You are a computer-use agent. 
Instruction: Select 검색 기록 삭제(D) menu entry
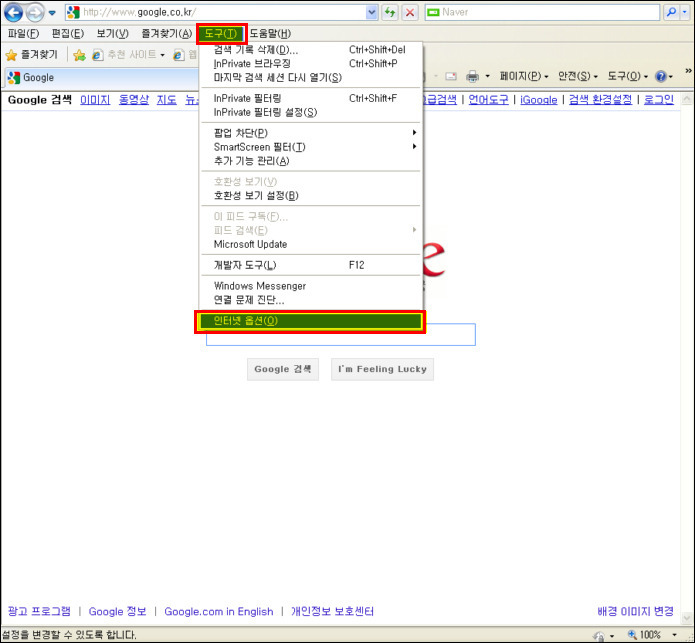(310, 50)
